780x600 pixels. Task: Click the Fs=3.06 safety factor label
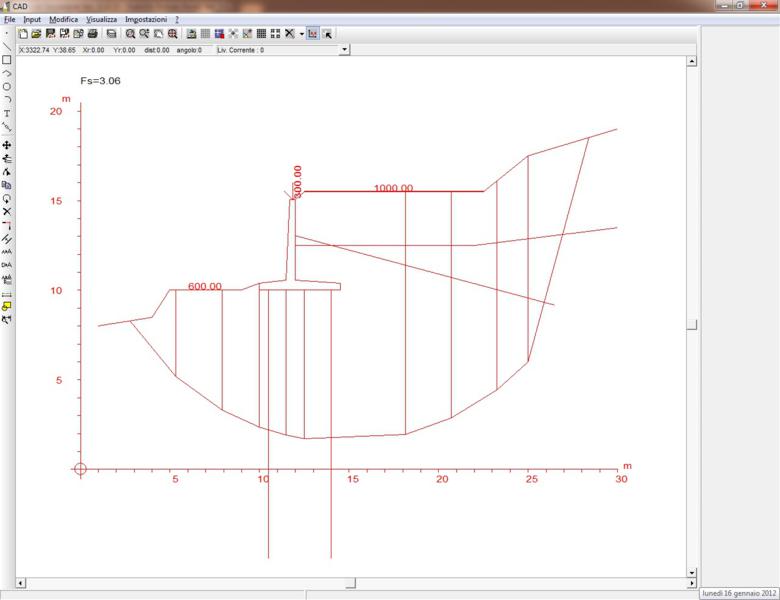tap(100, 81)
